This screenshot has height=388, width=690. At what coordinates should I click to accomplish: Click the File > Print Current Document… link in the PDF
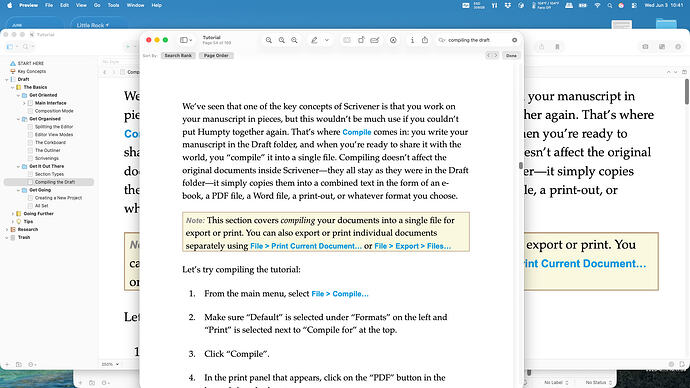pyautogui.click(x=306, y=246)
